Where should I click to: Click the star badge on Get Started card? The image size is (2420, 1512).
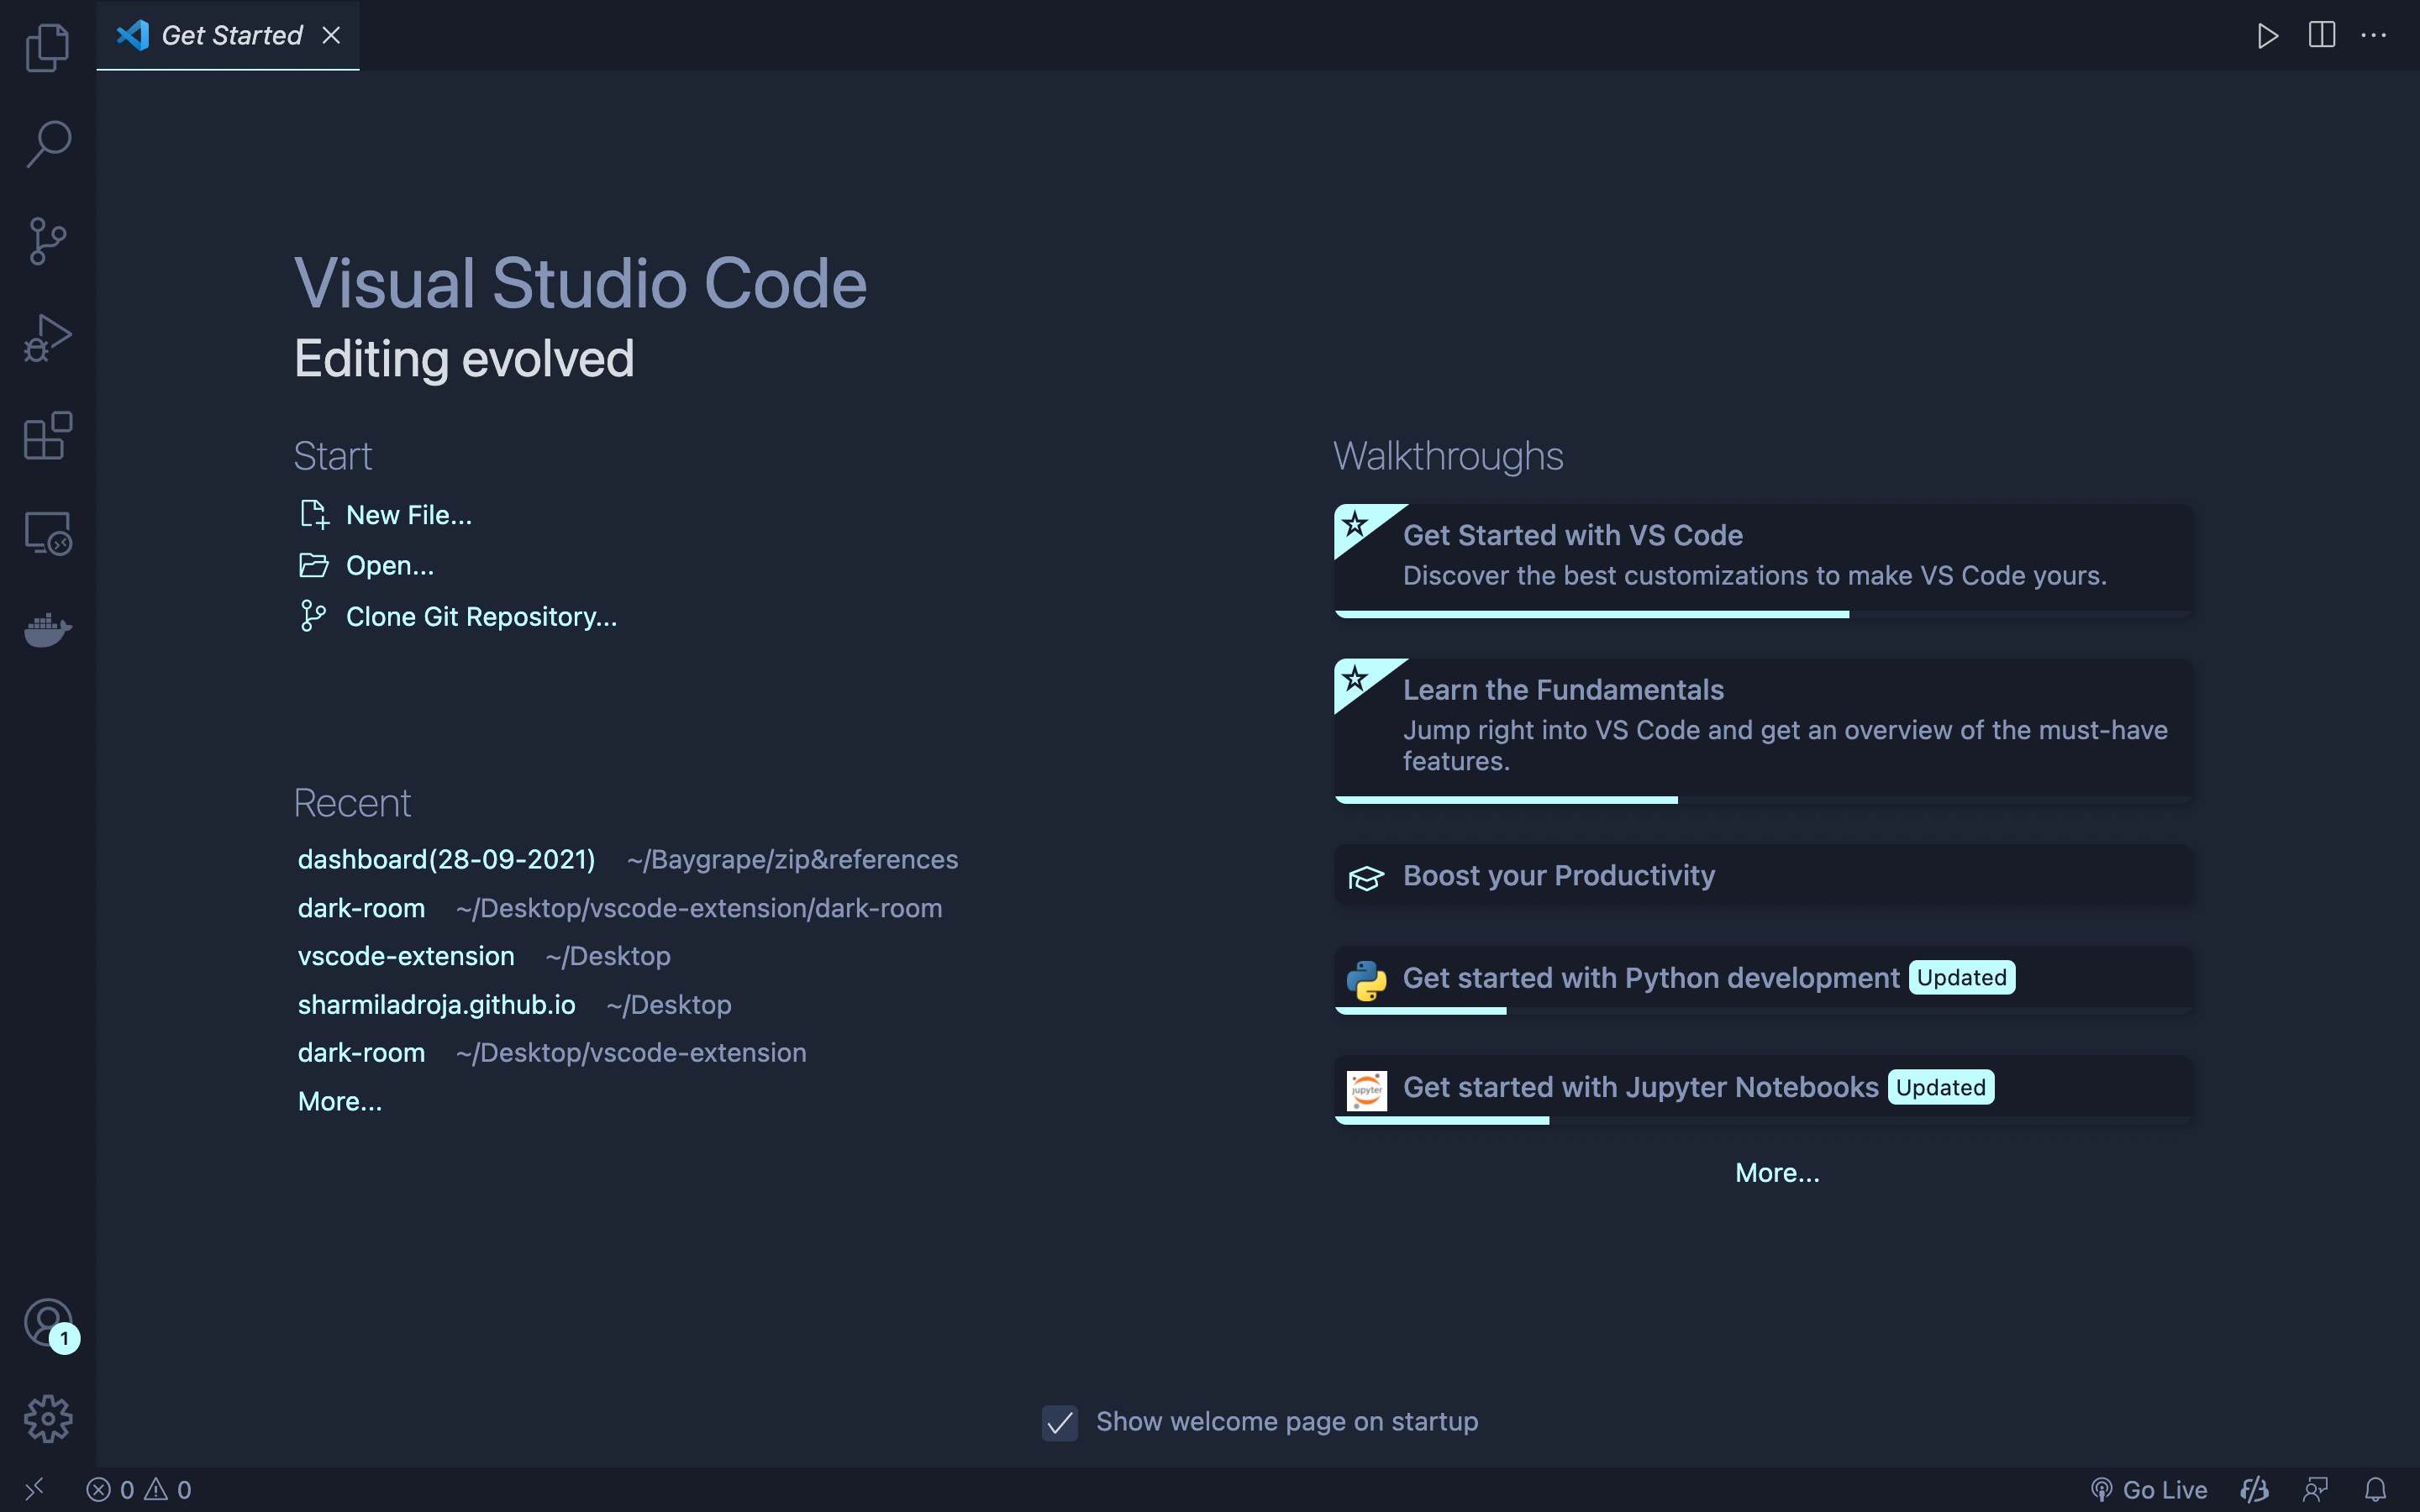pos(1355,524)
